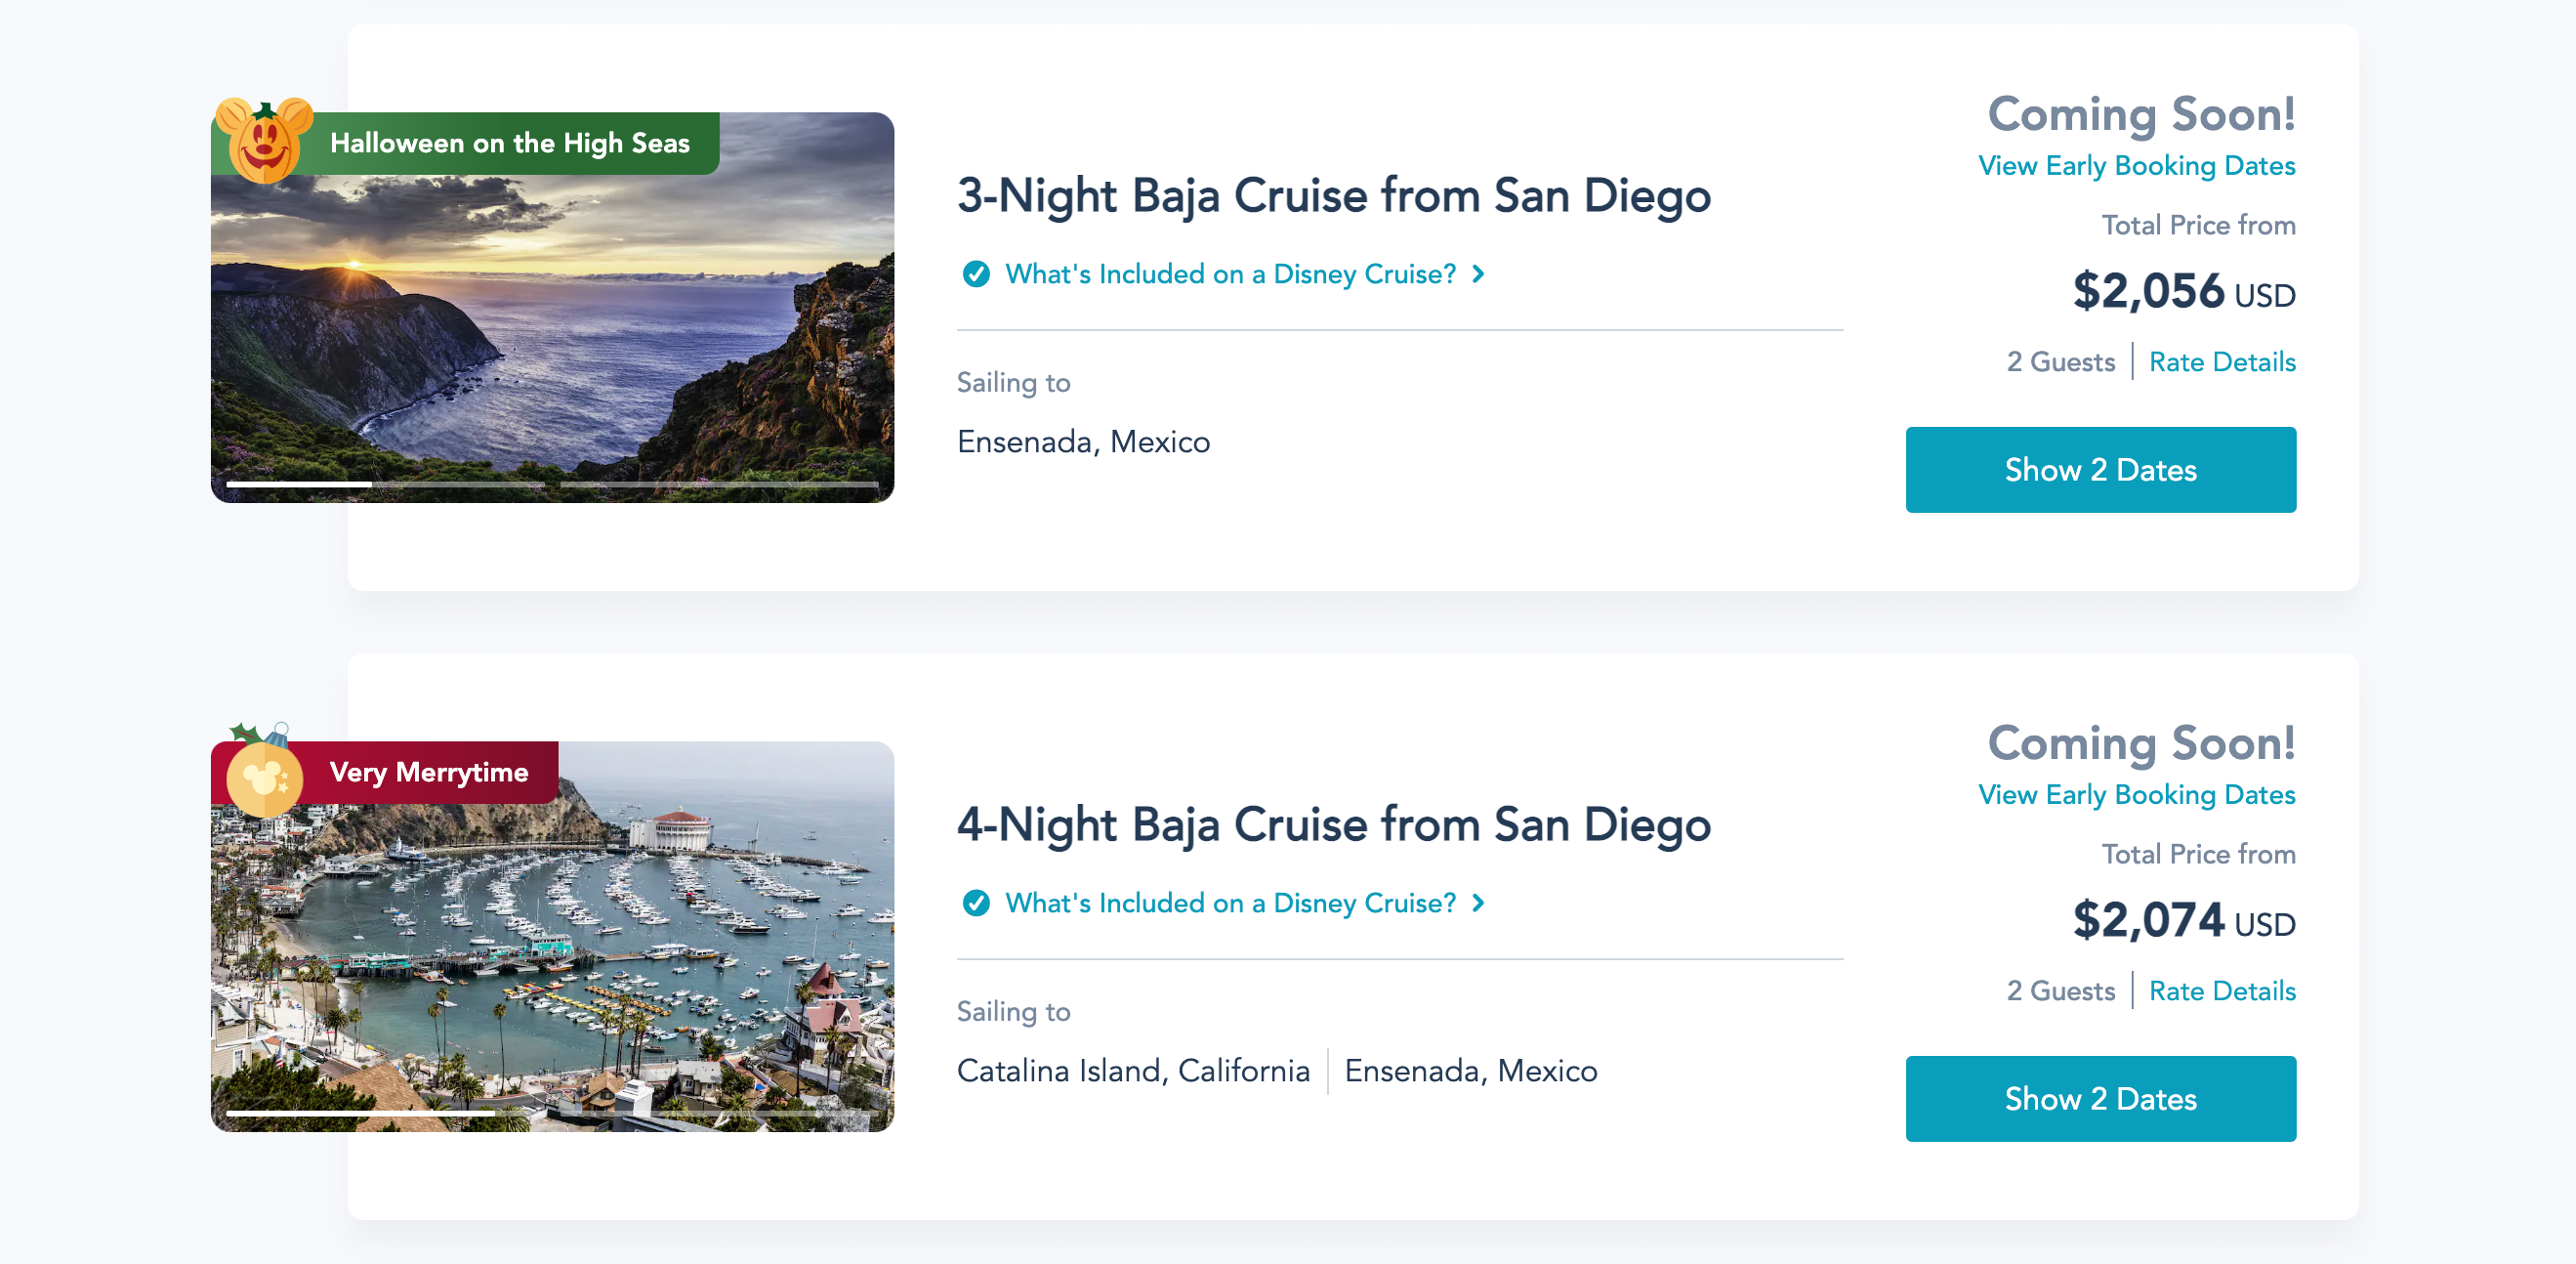Open Rate Details for the $2,056 cruise
The image size is (2576, 1264).
[2221, 362]
